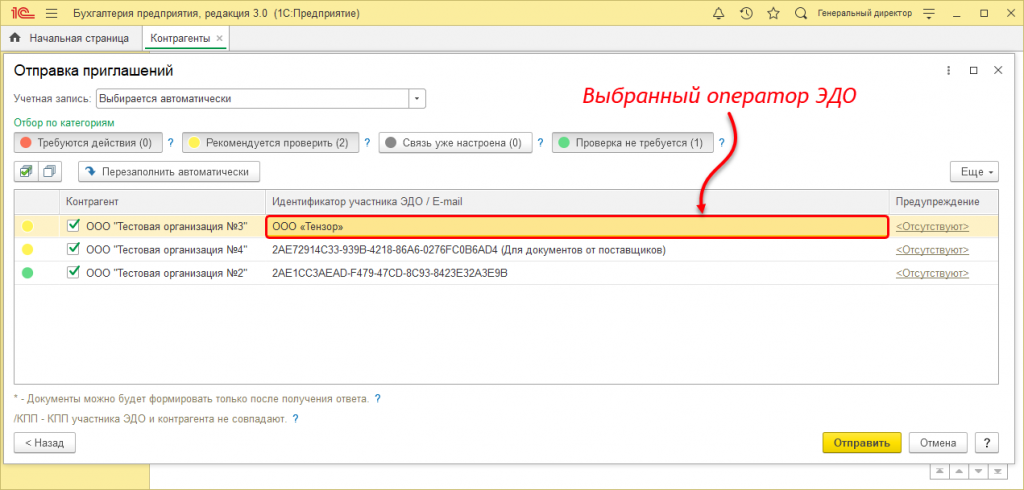Open help next to the 'после получения ответа' note

tap(377, 398)
